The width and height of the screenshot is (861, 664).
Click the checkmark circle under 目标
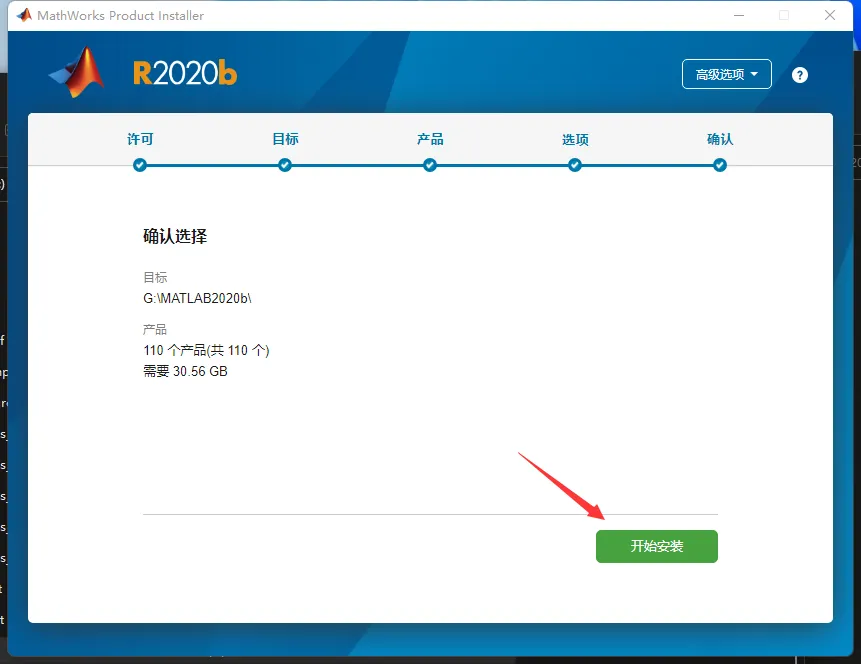click(285, 165)
